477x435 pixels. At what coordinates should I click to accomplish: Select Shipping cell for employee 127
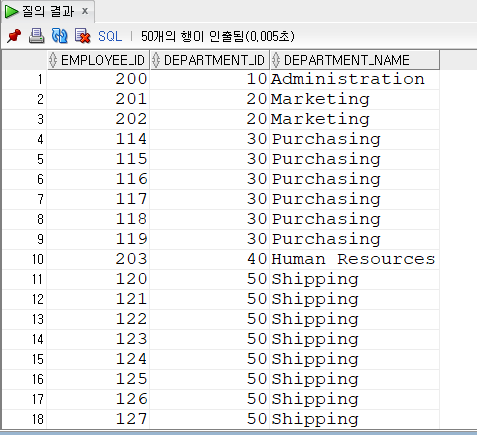(355, 419)
